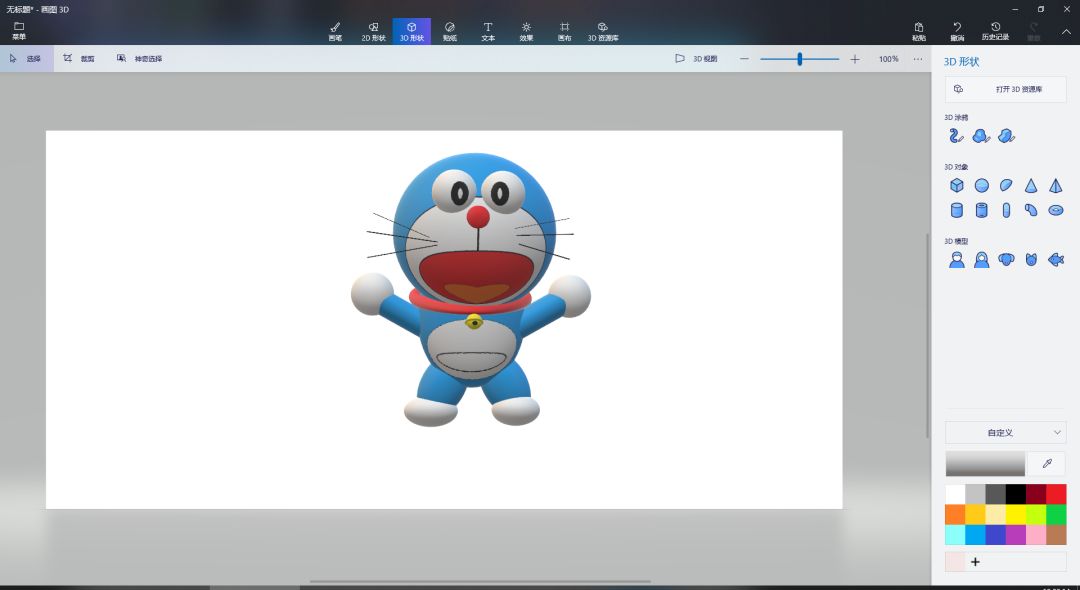Image resolution: width=1080 pixels, height=590 pixels.
Task: Insert a 3D capsule object
Action: tap(1006, 210)
